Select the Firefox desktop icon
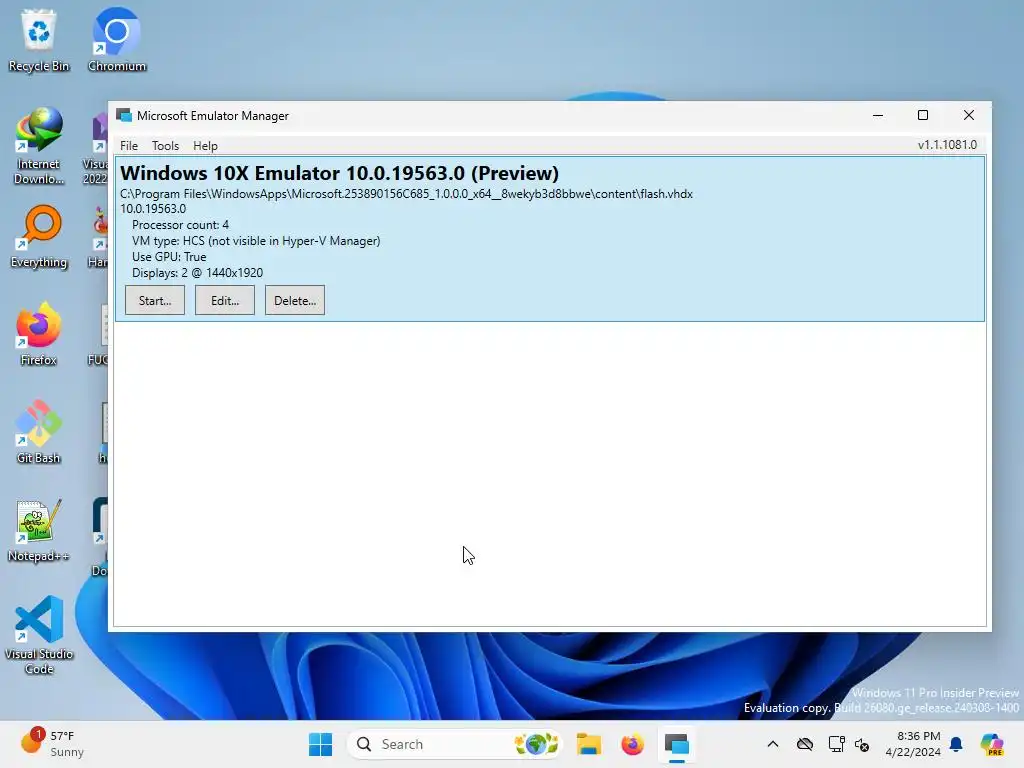The image size is (1024, 768). pos(39,334)
